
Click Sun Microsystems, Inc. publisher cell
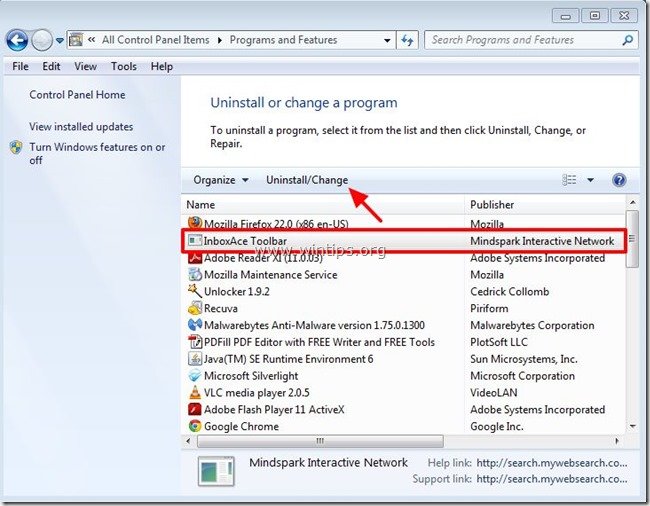[524, 359]
